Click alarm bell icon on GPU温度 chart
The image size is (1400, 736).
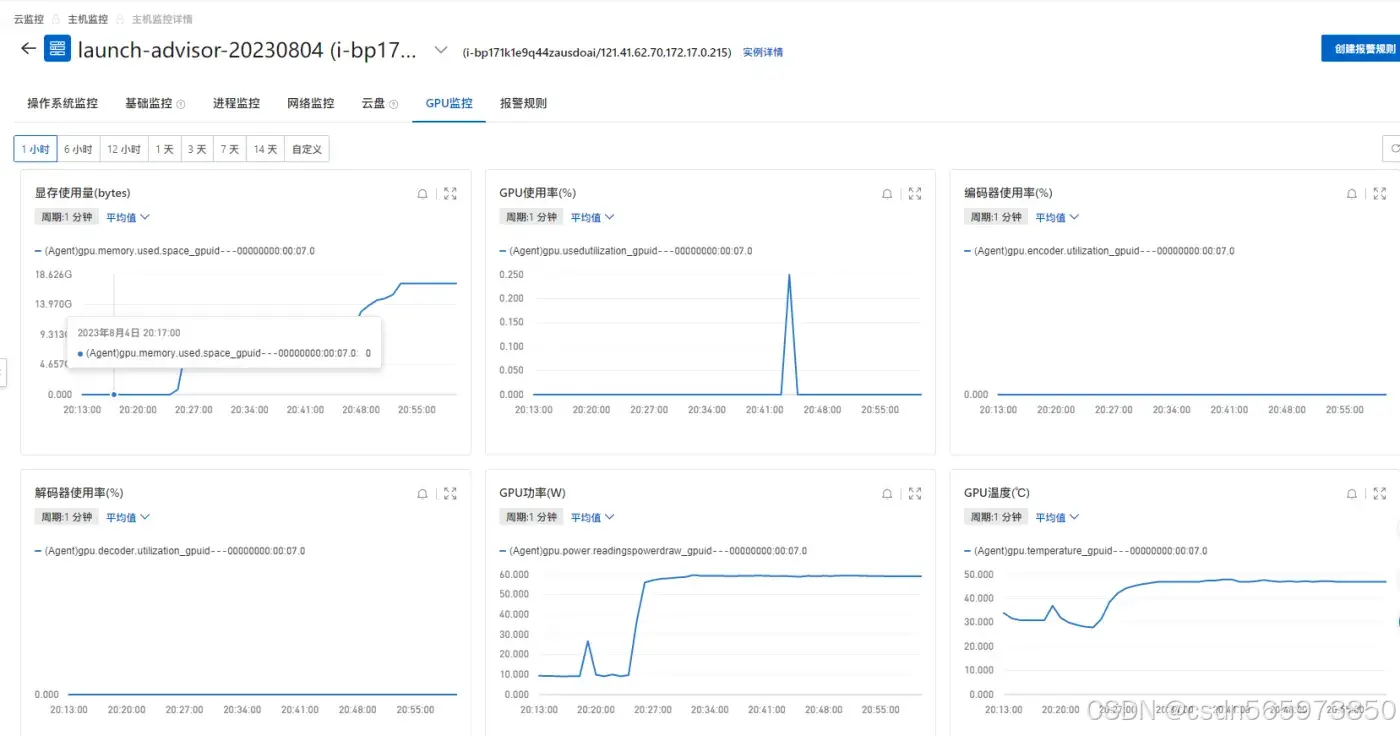coord(1352,494)
